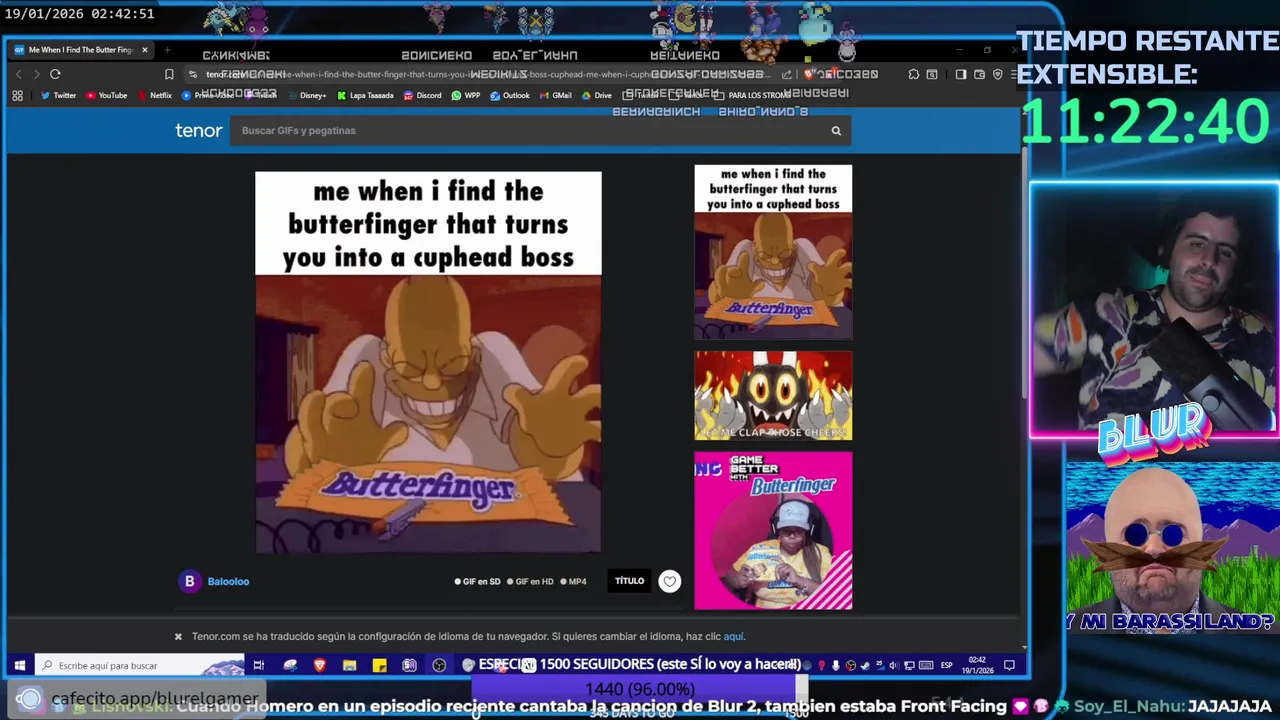Open the Outlook bookmark

pos(510,96)
